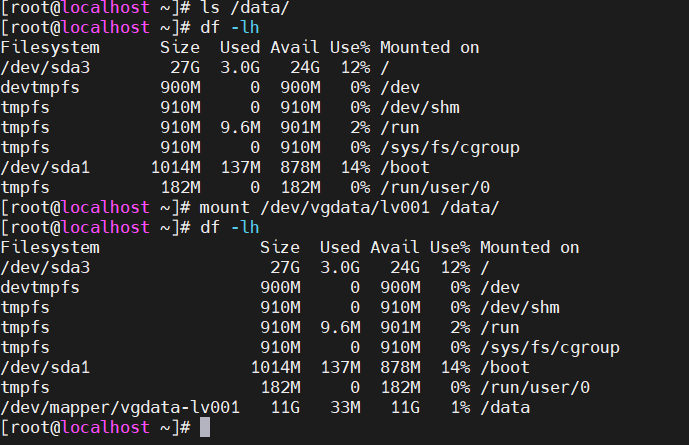Select the /dev/mapper/vgdata-lv001 filesystem entry
The image size is (689, 445).
point(120,407)
